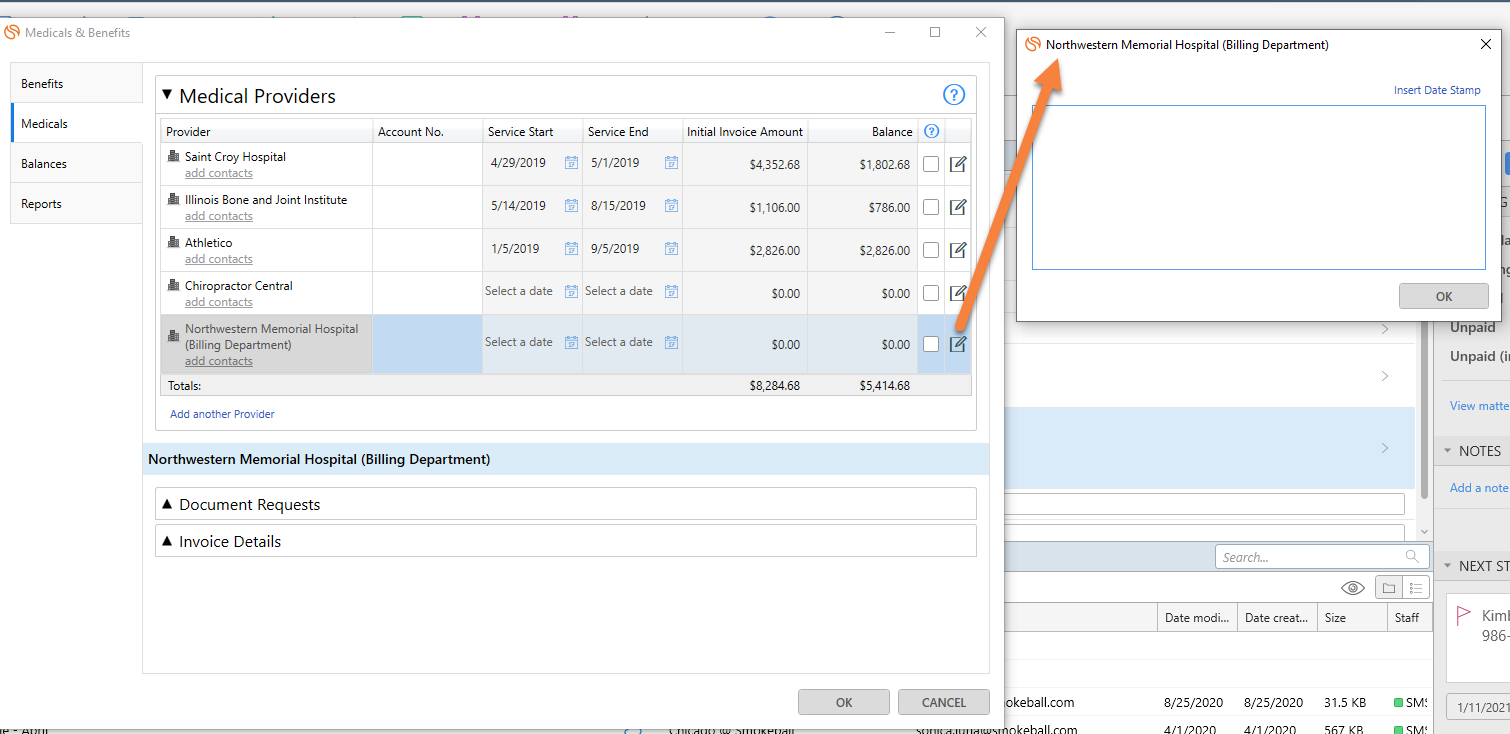The image size is (1510, 734).
Task: Open Service End calendar for Athletico
Action: pyautogui.click(x=671, y=249)
